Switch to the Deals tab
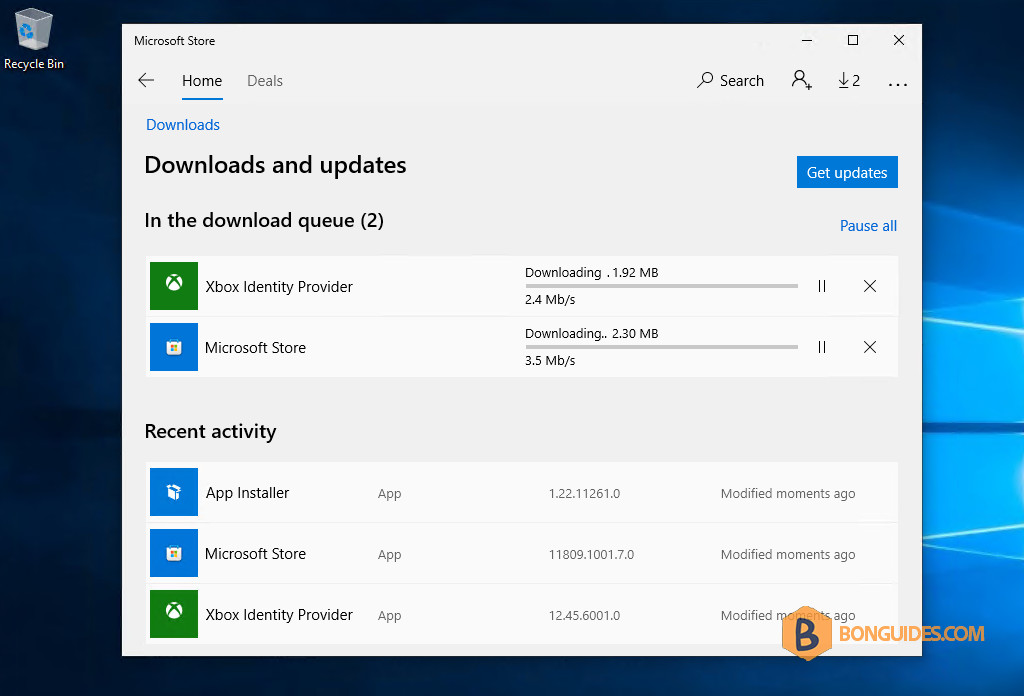1024x696 pixels. tap(264, 80)
